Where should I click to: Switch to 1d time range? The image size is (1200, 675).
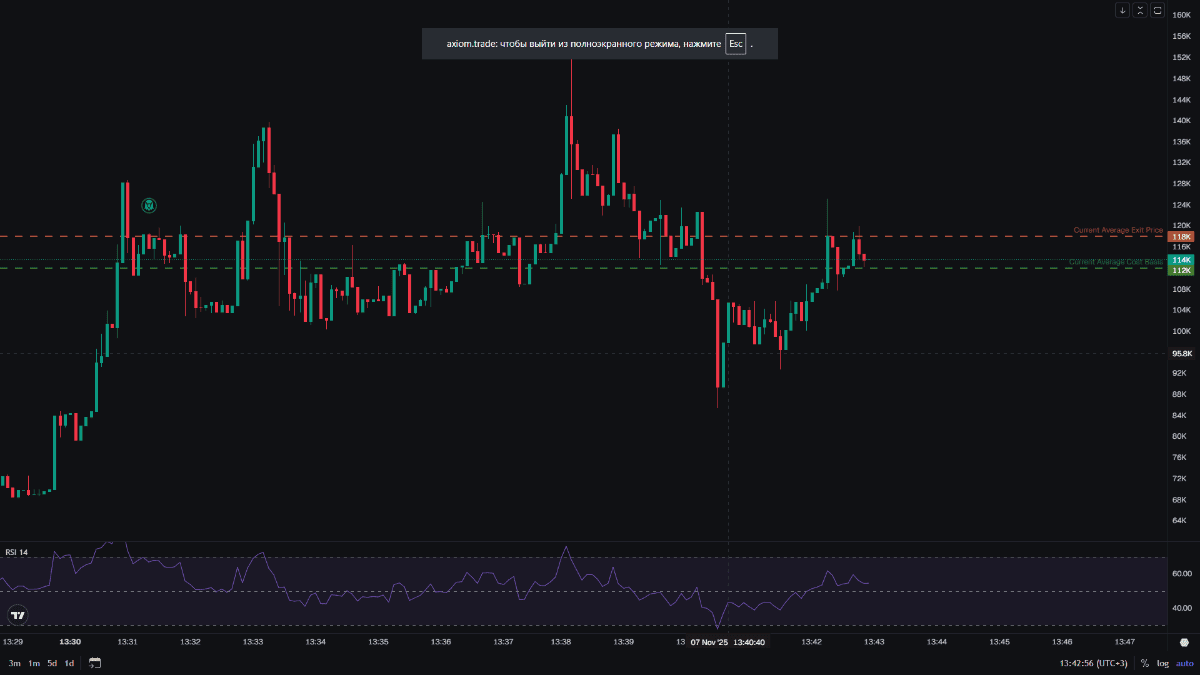69,663
